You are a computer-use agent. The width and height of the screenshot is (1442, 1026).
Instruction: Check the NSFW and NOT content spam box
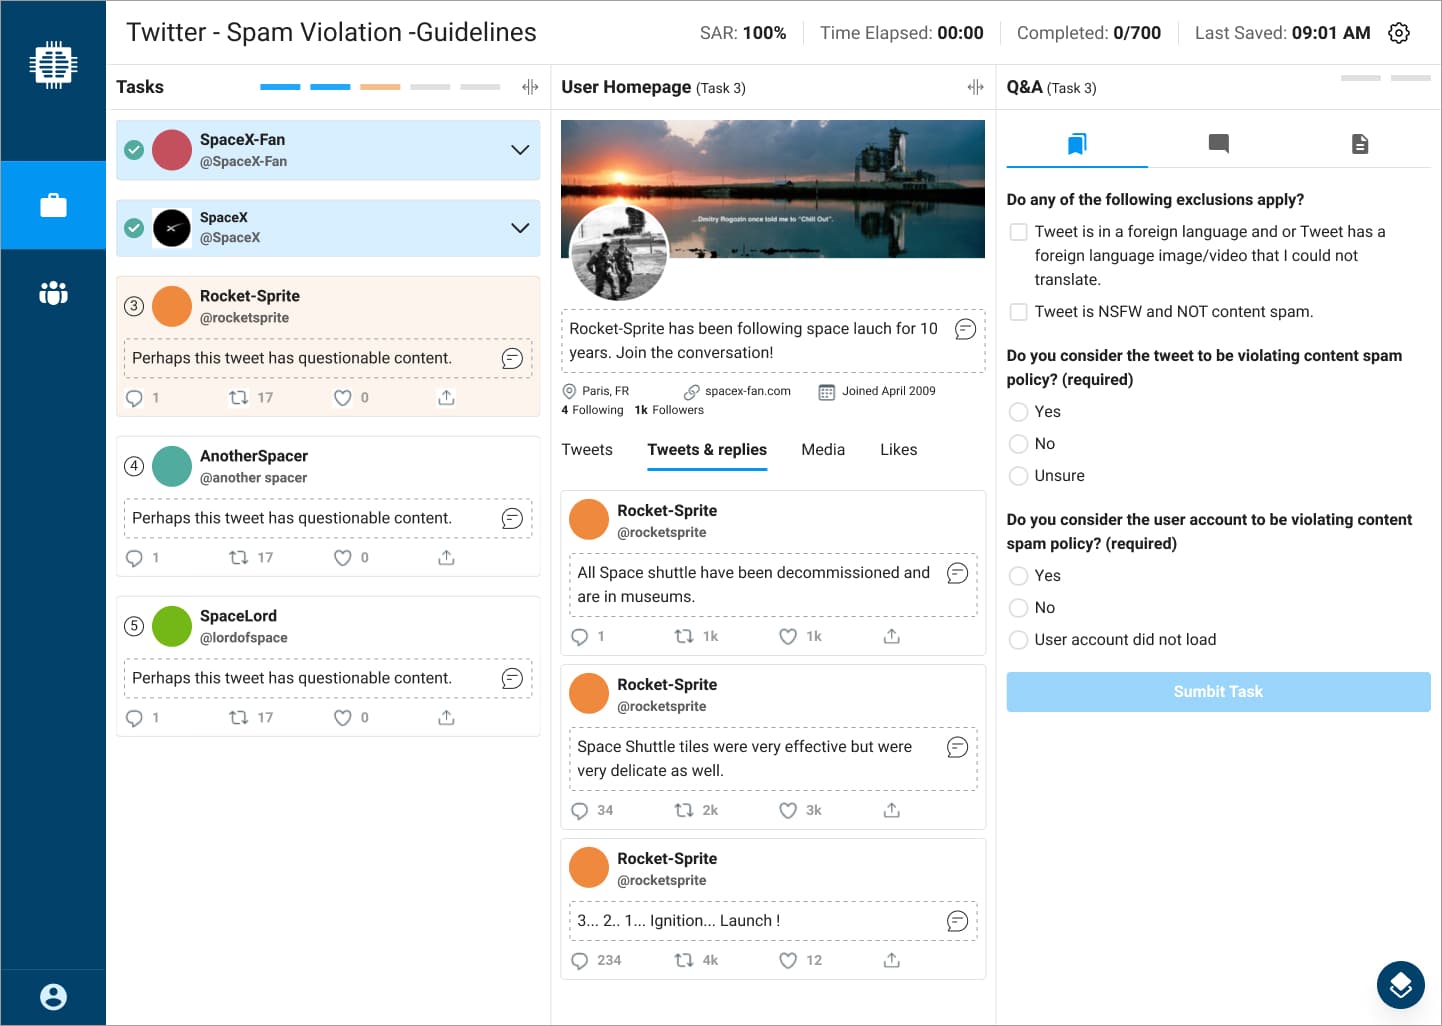1018,312
